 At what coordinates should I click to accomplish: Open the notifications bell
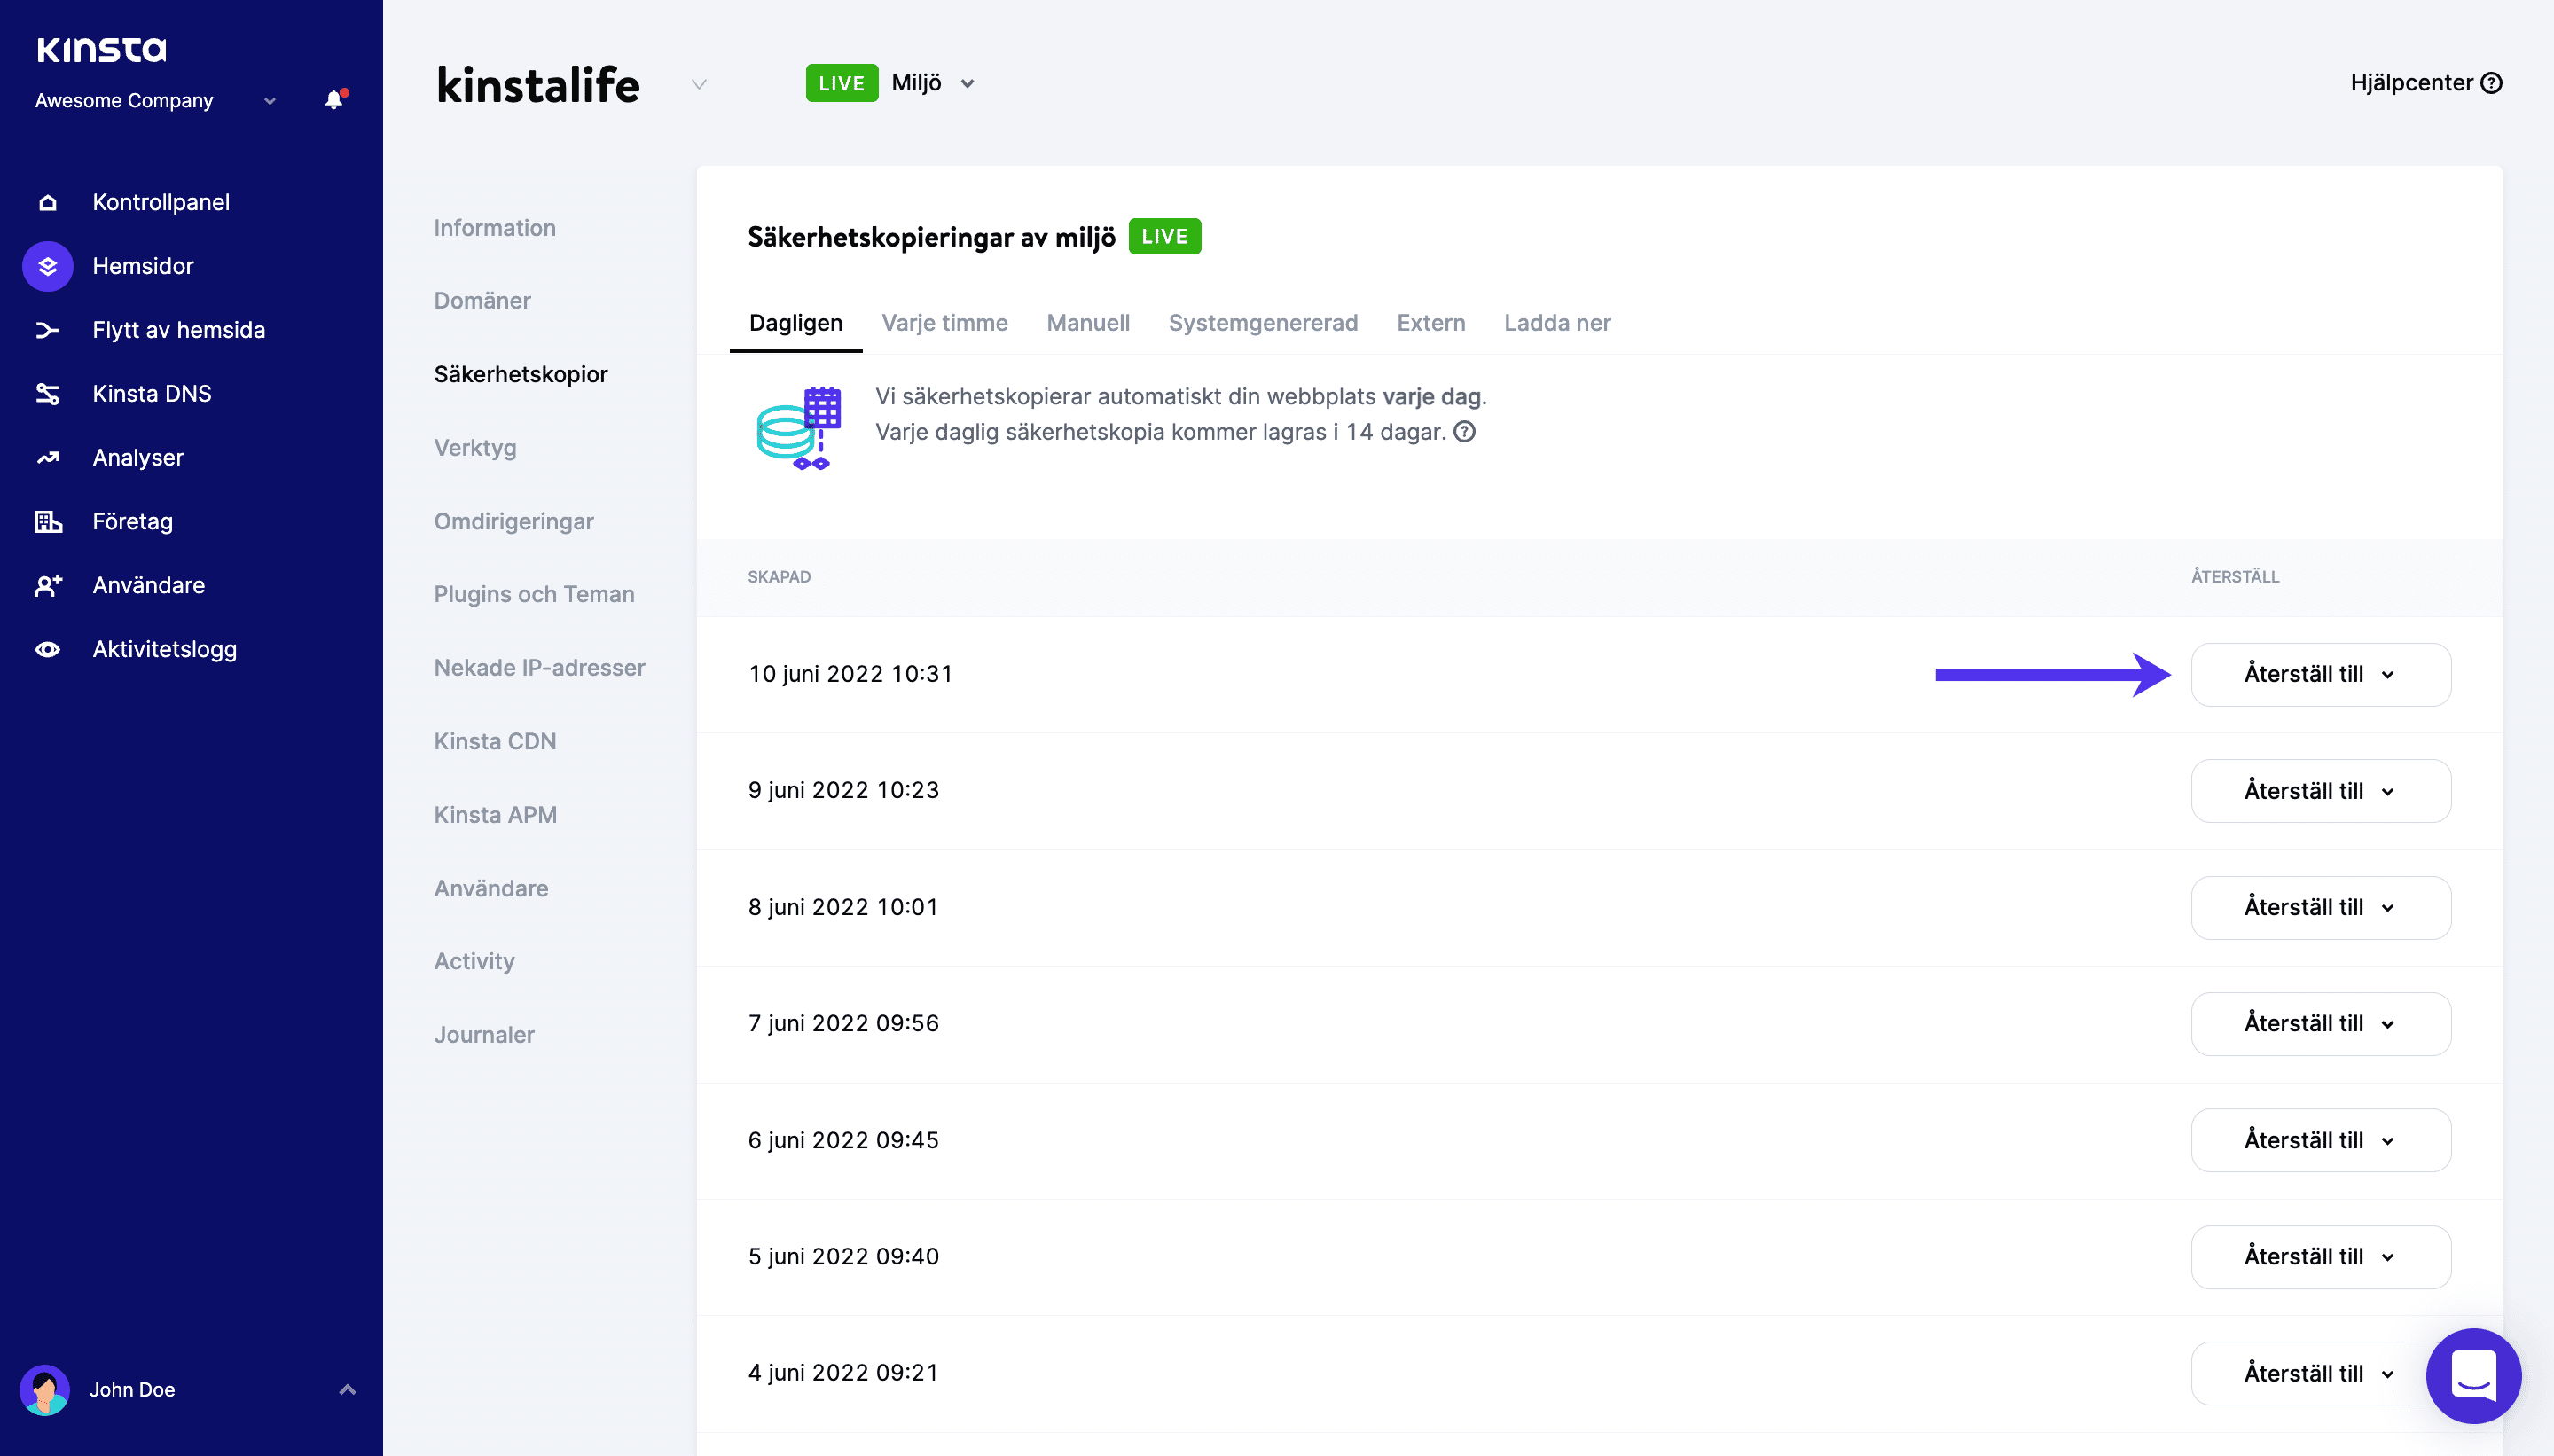click(334, 99)
